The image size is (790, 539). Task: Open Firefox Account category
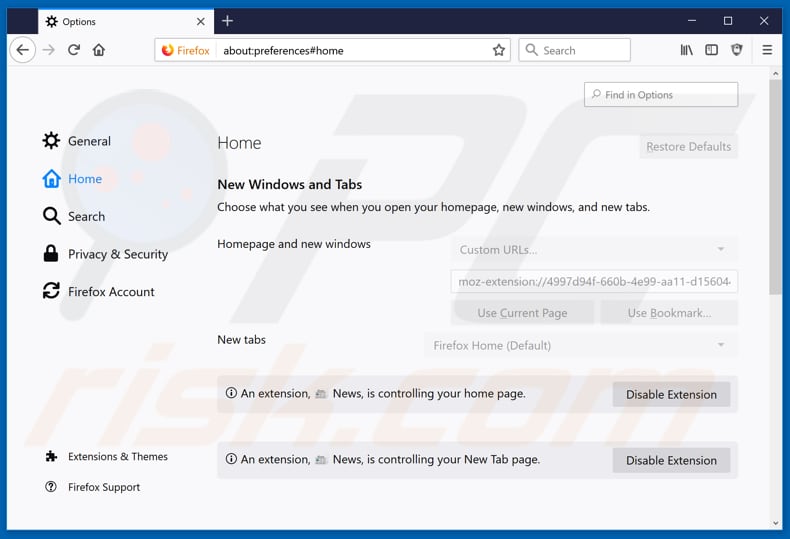coord(99,292)
